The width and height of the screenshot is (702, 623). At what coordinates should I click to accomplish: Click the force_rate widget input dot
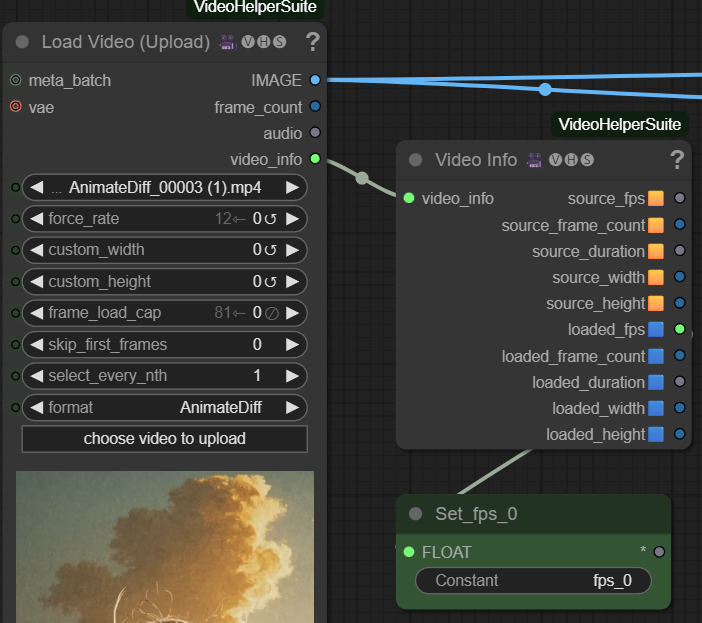click(x=16, y=218)
